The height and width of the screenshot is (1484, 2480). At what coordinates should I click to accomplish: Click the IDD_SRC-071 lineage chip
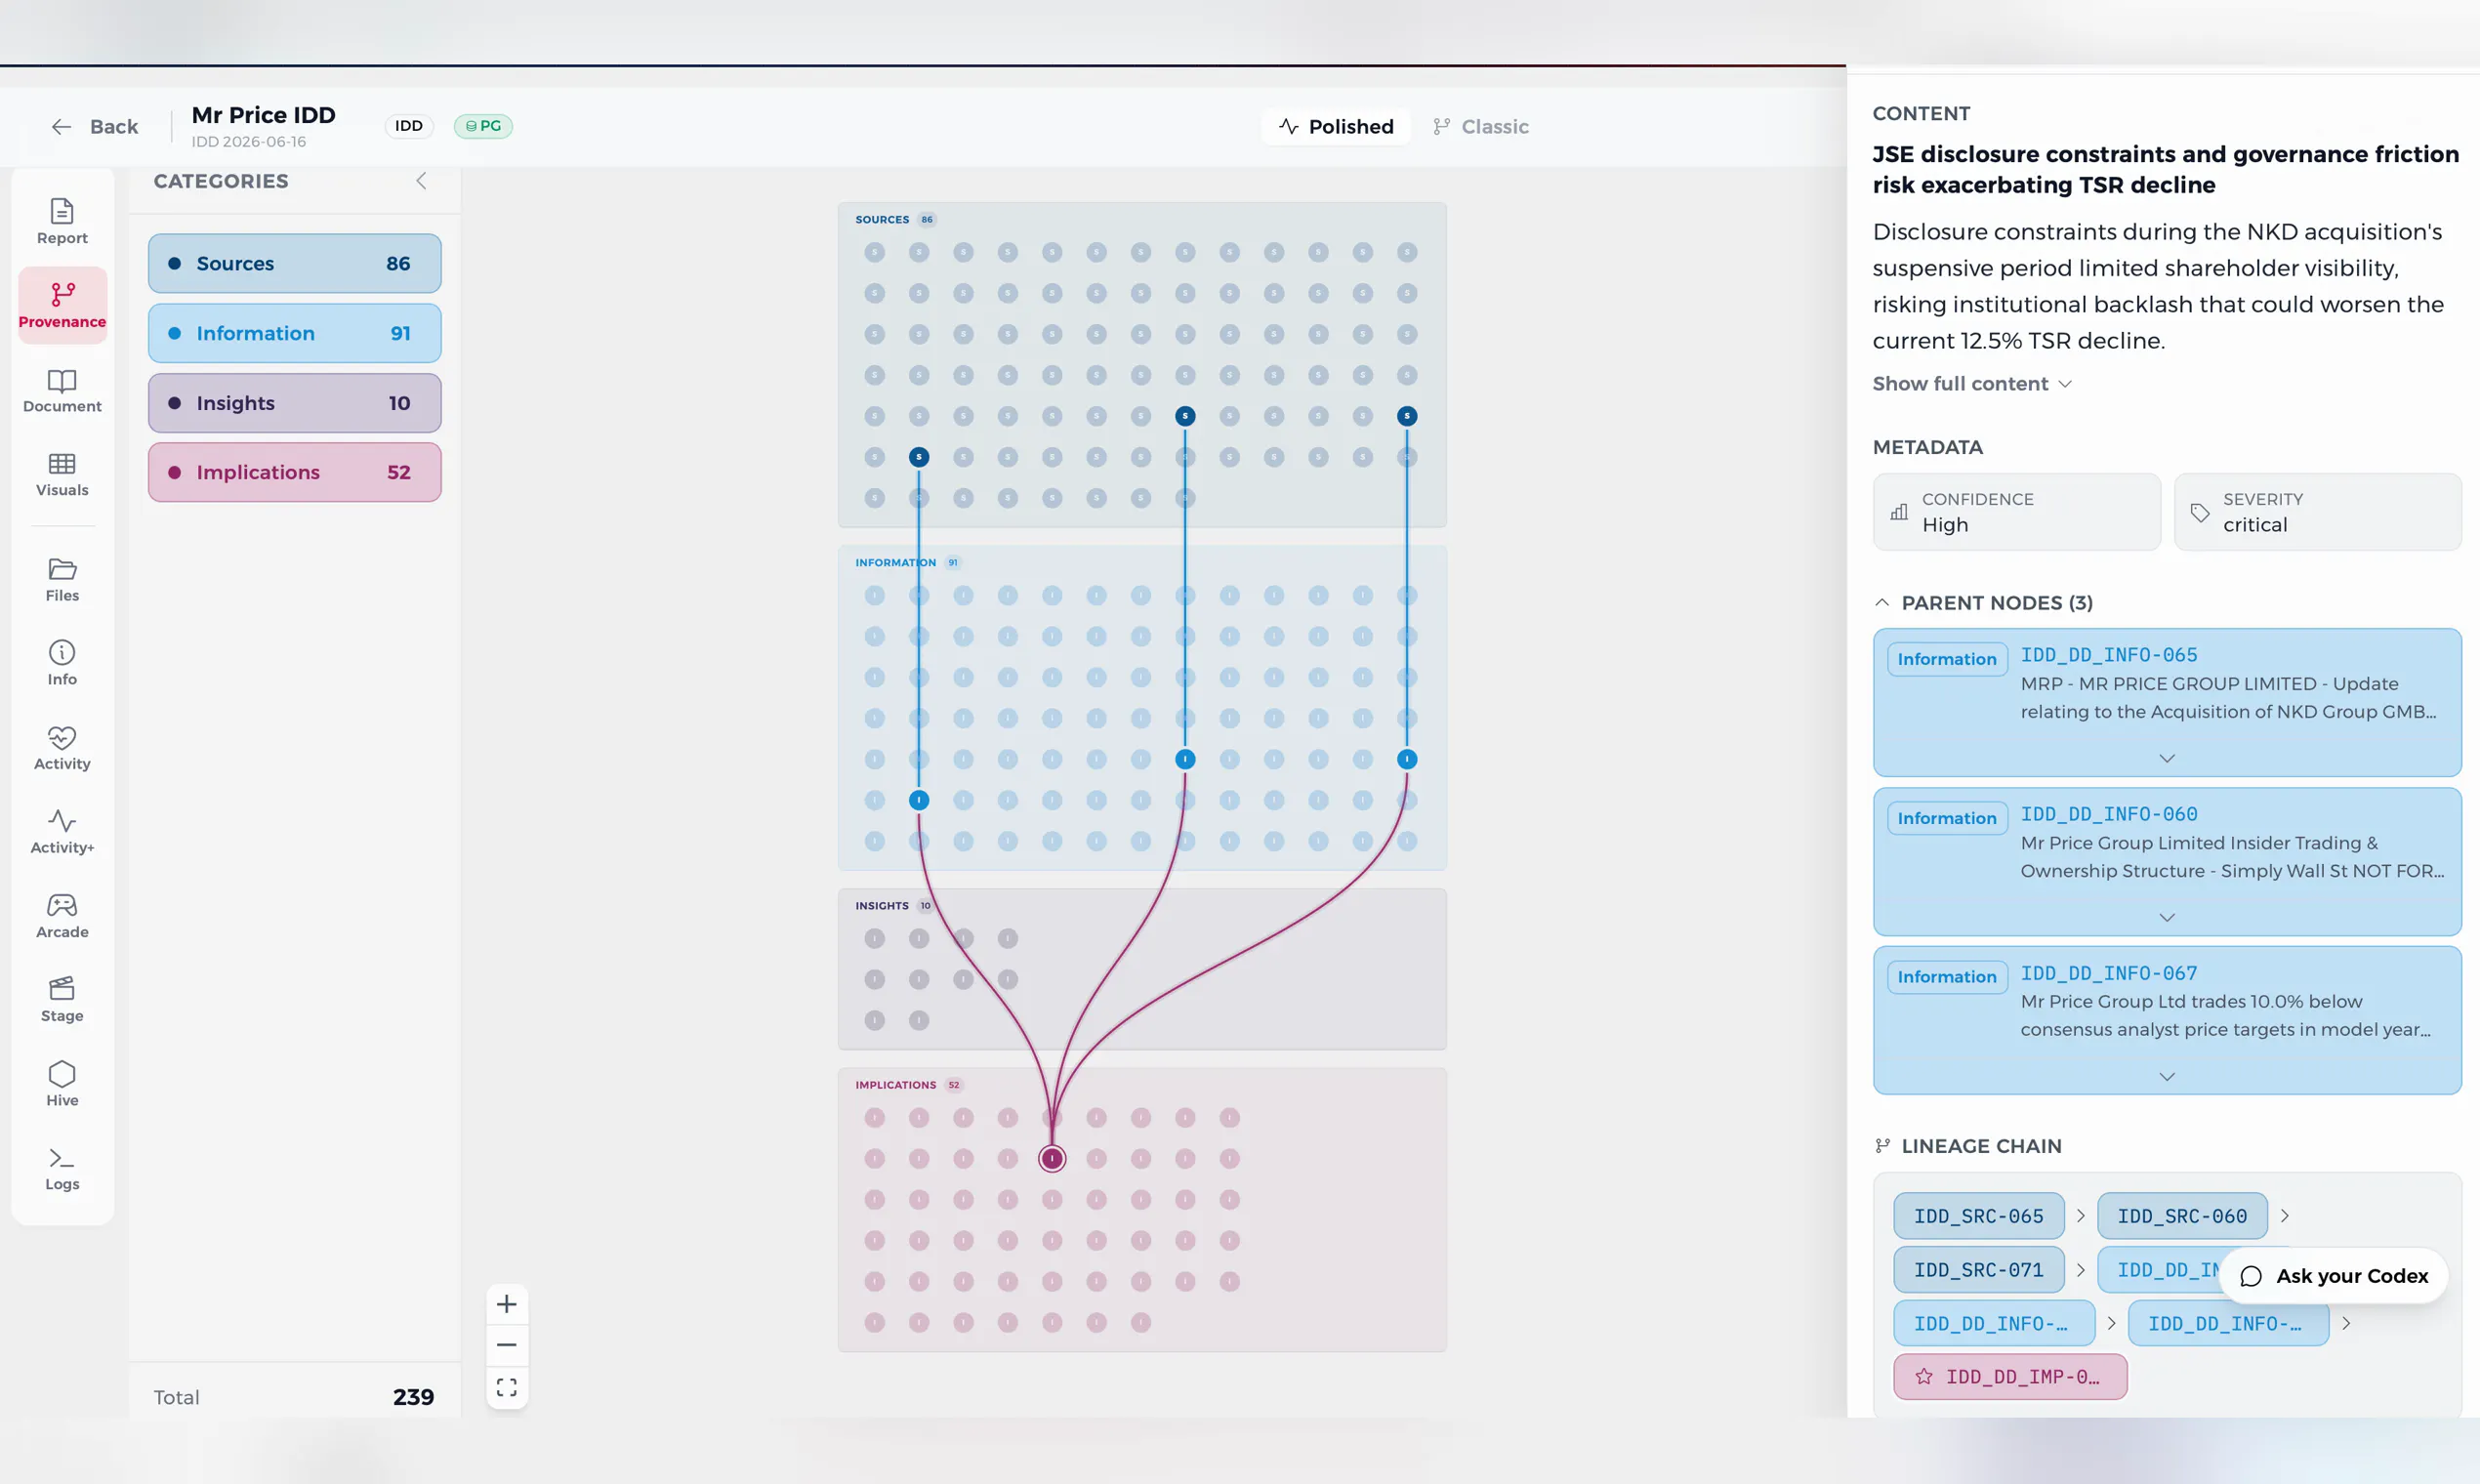(x=1978, y=1270)
